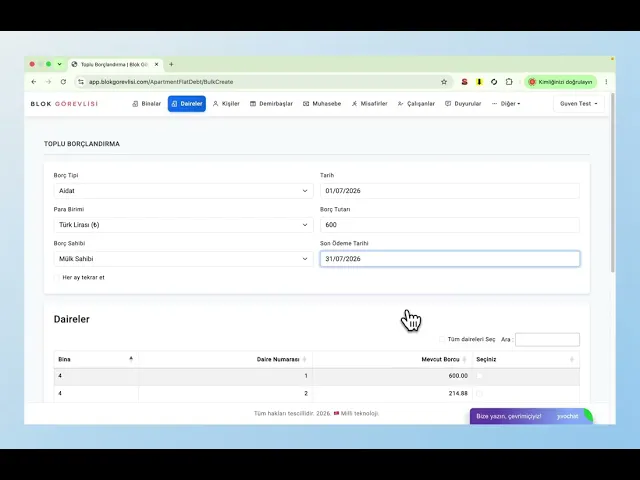The height and width of the screenshot is (480, 640).
Task: Open the Misafirler menu
Action: [x=370, y=104]
